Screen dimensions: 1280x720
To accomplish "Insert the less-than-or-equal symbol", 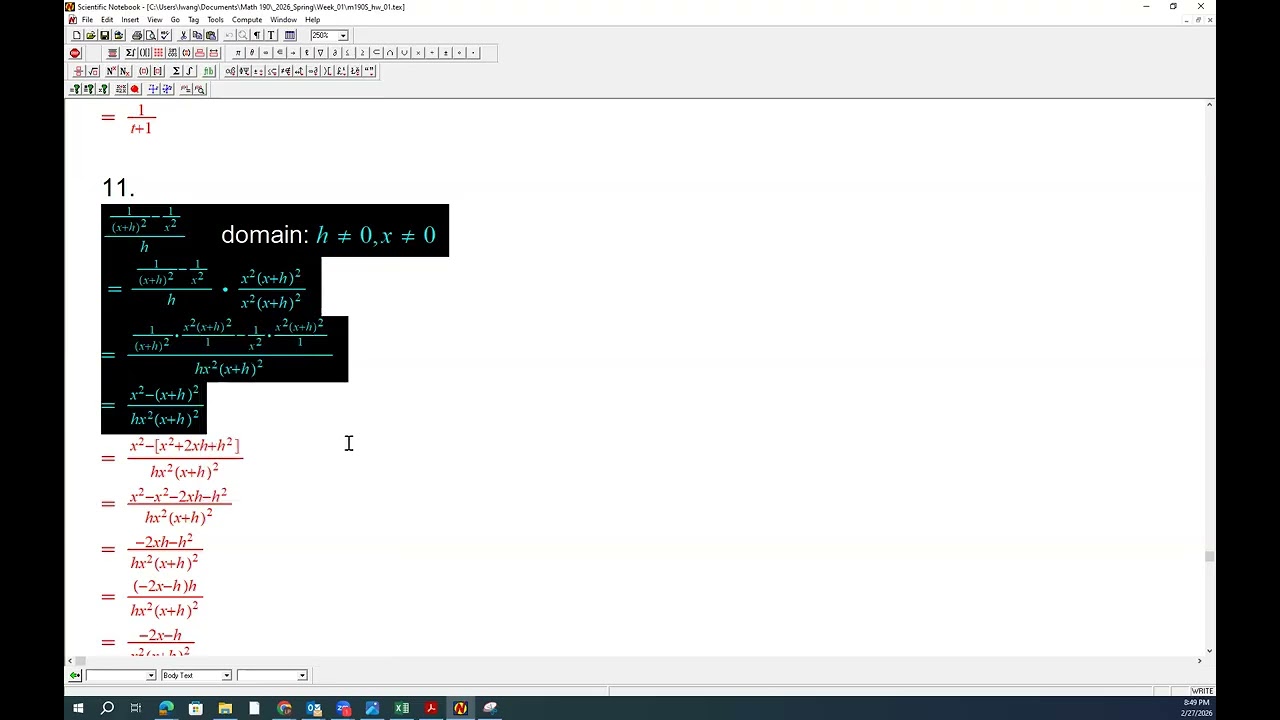I will pyautogui.click(x=348, y=53).
